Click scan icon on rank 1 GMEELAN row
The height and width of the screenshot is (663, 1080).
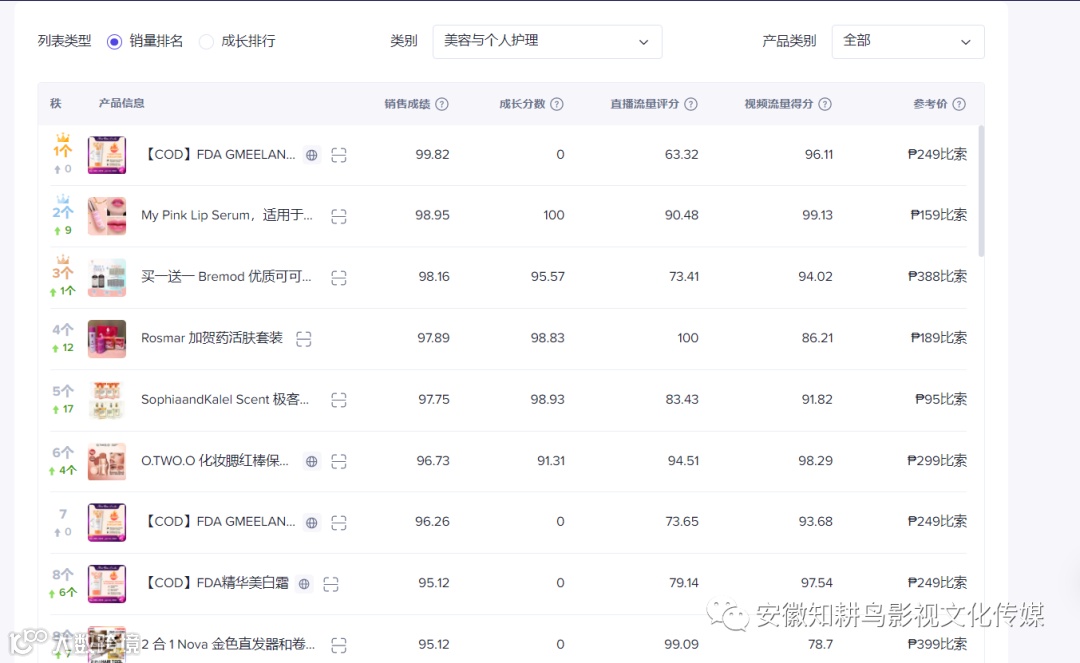click(x=338, y=155)
